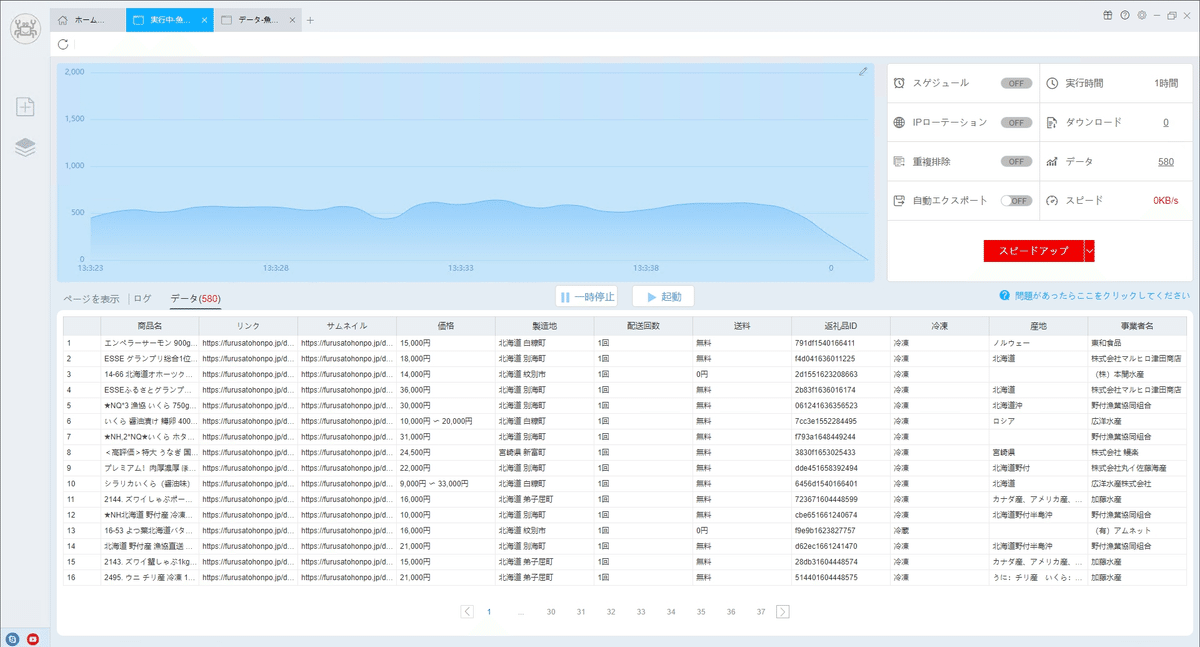Click the refresh icon below the tabs
Viewport: 1200px width, 647px height.
pyautogui.click(x=64, y=44)
